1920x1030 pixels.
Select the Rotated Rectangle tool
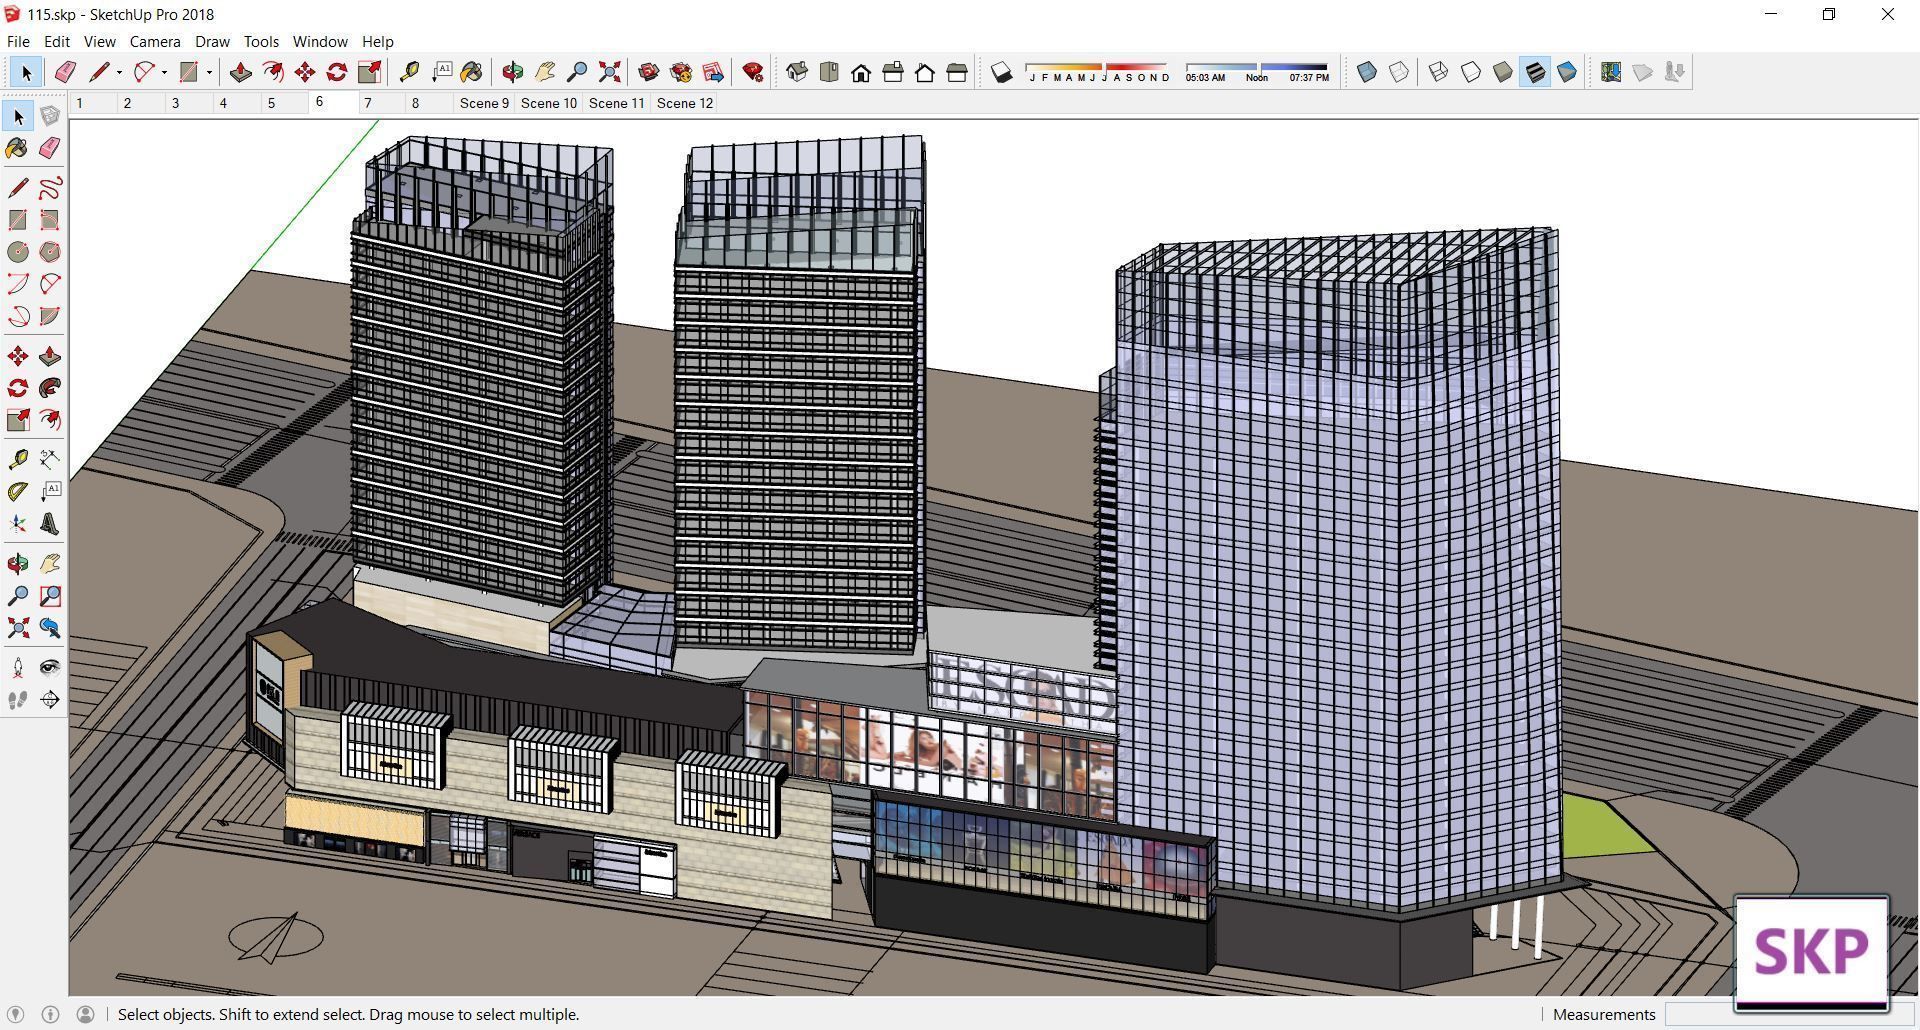coord(50,220)
